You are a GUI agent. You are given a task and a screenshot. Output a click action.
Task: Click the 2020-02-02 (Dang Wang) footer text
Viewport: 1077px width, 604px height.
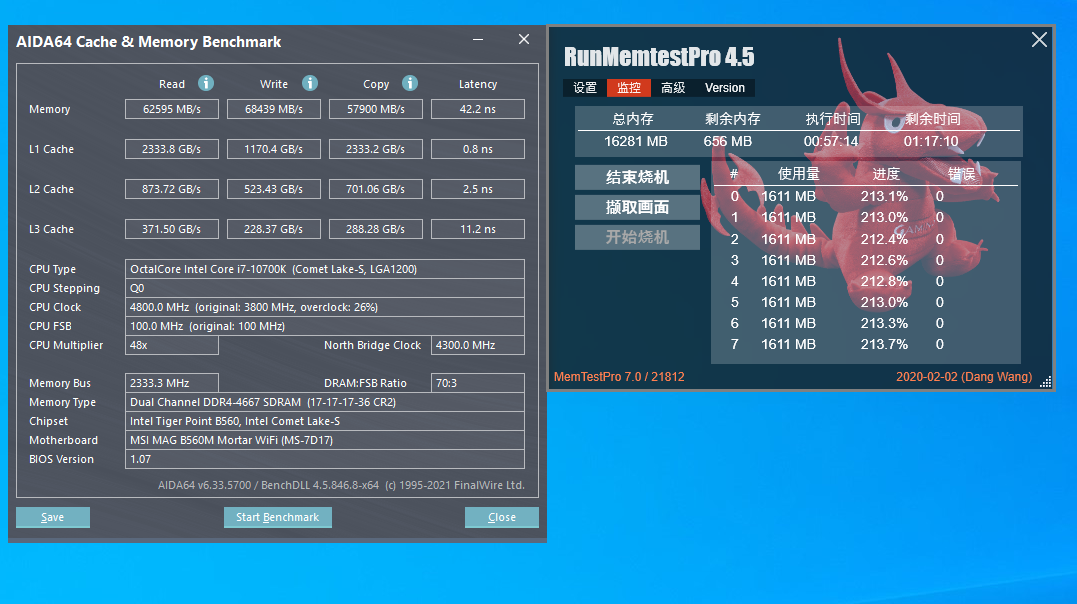964,377
